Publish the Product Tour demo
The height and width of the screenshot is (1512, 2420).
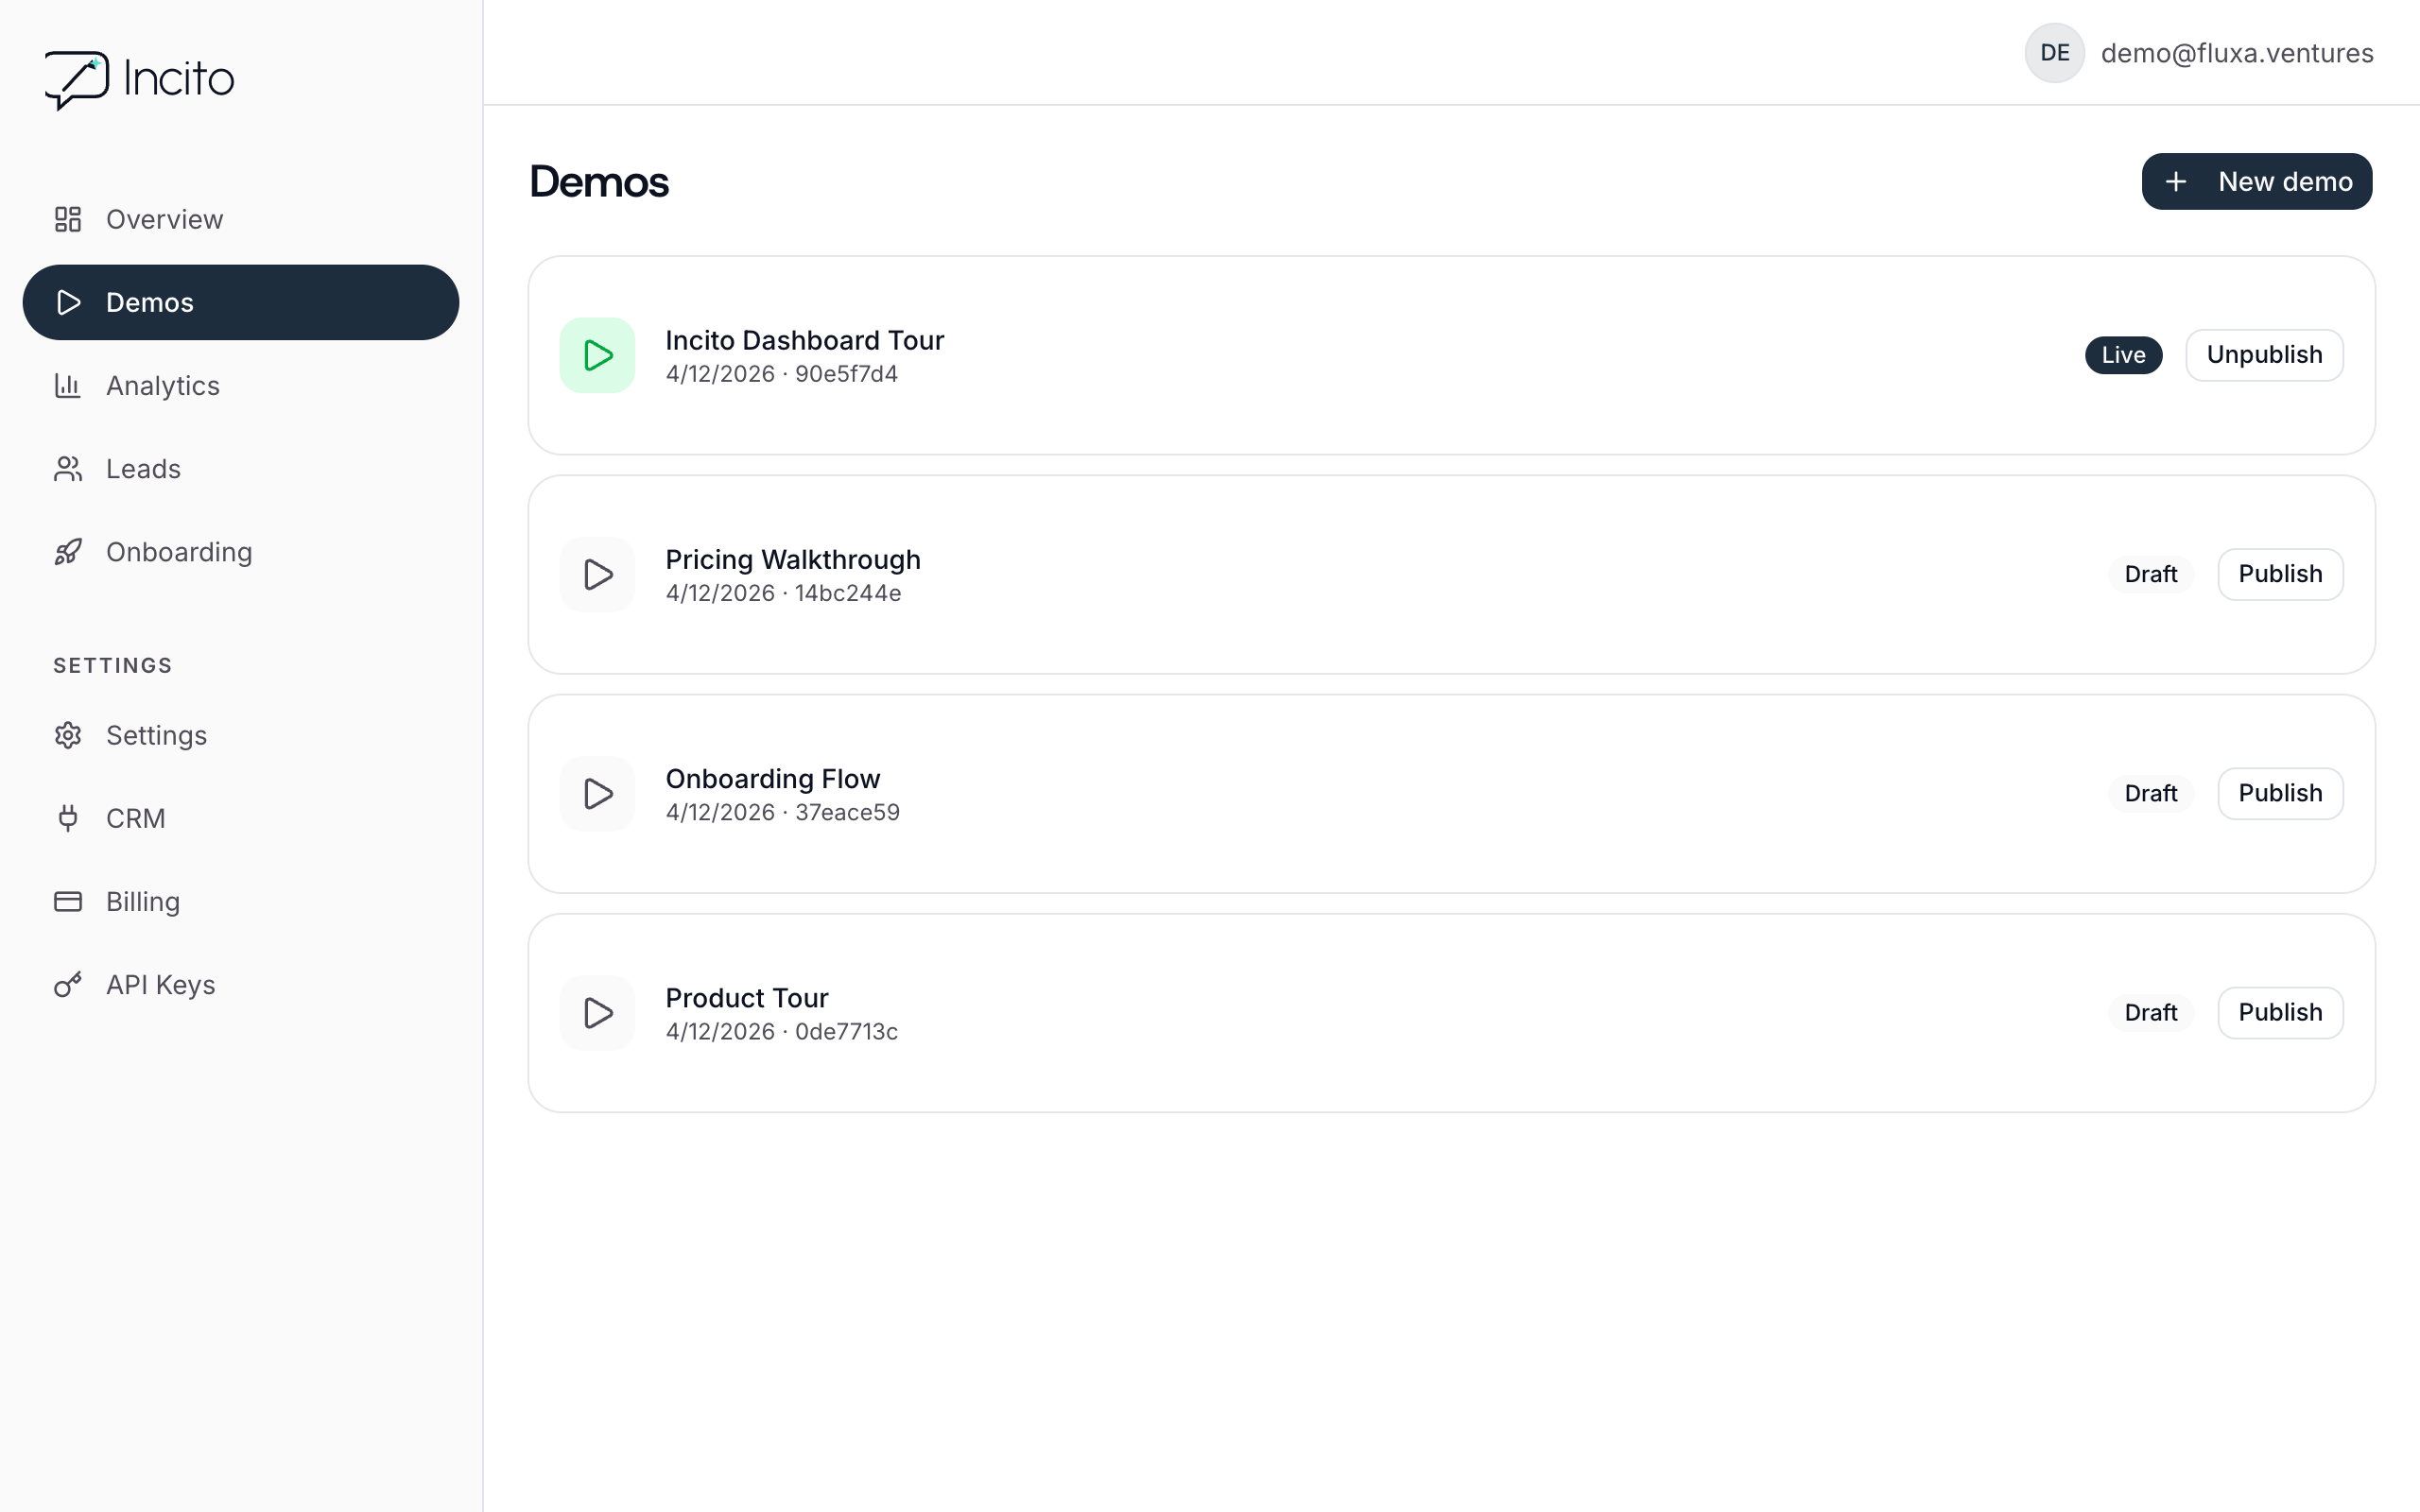tap(2280, 1012)
